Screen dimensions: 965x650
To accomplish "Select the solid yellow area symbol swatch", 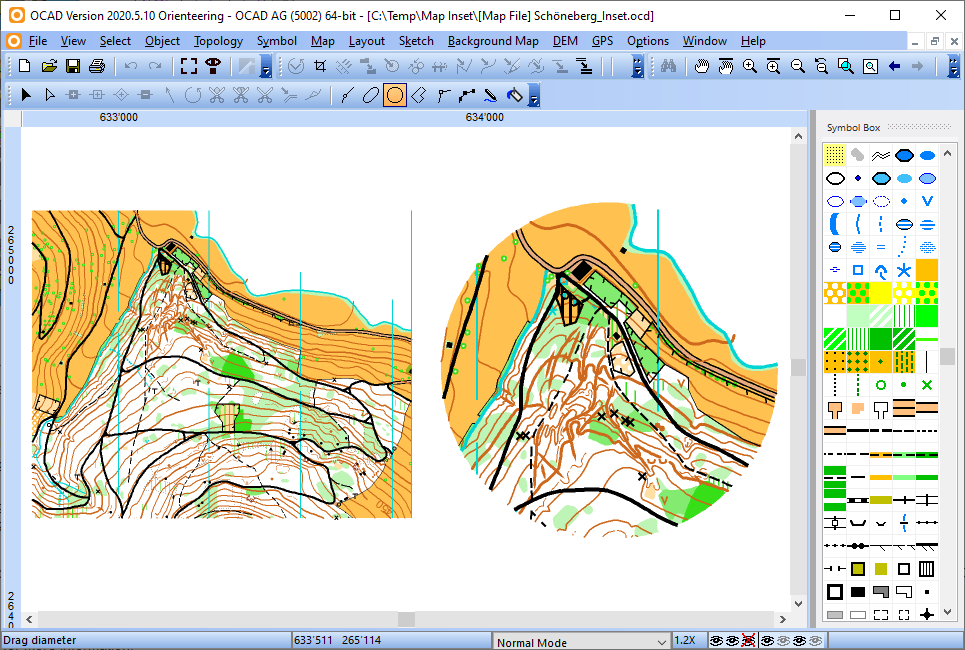I will click(881, 293).
